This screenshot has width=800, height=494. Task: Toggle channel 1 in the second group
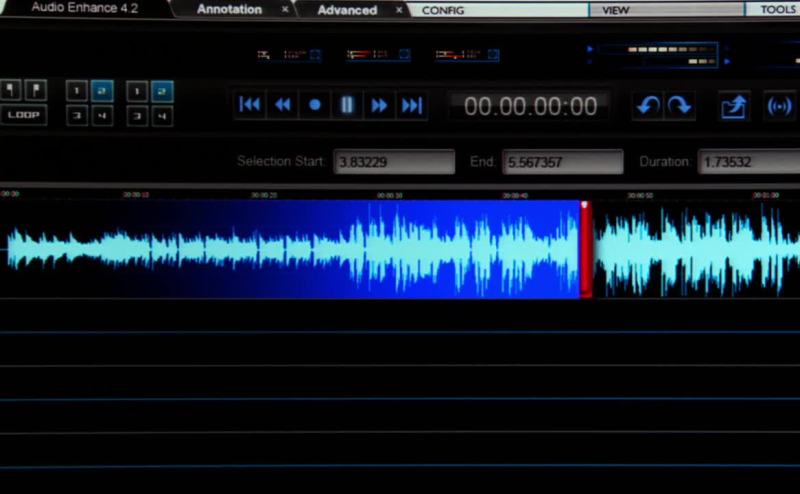tap(138, 91)
